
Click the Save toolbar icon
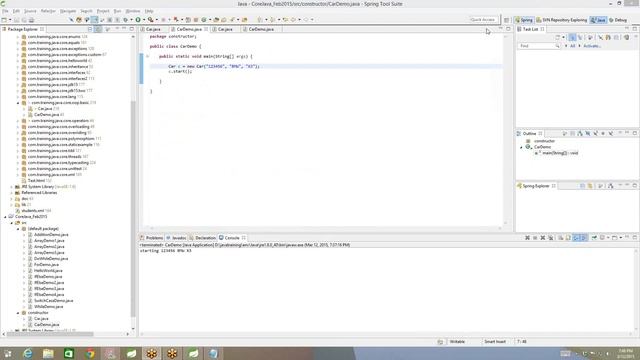[17, 20]
